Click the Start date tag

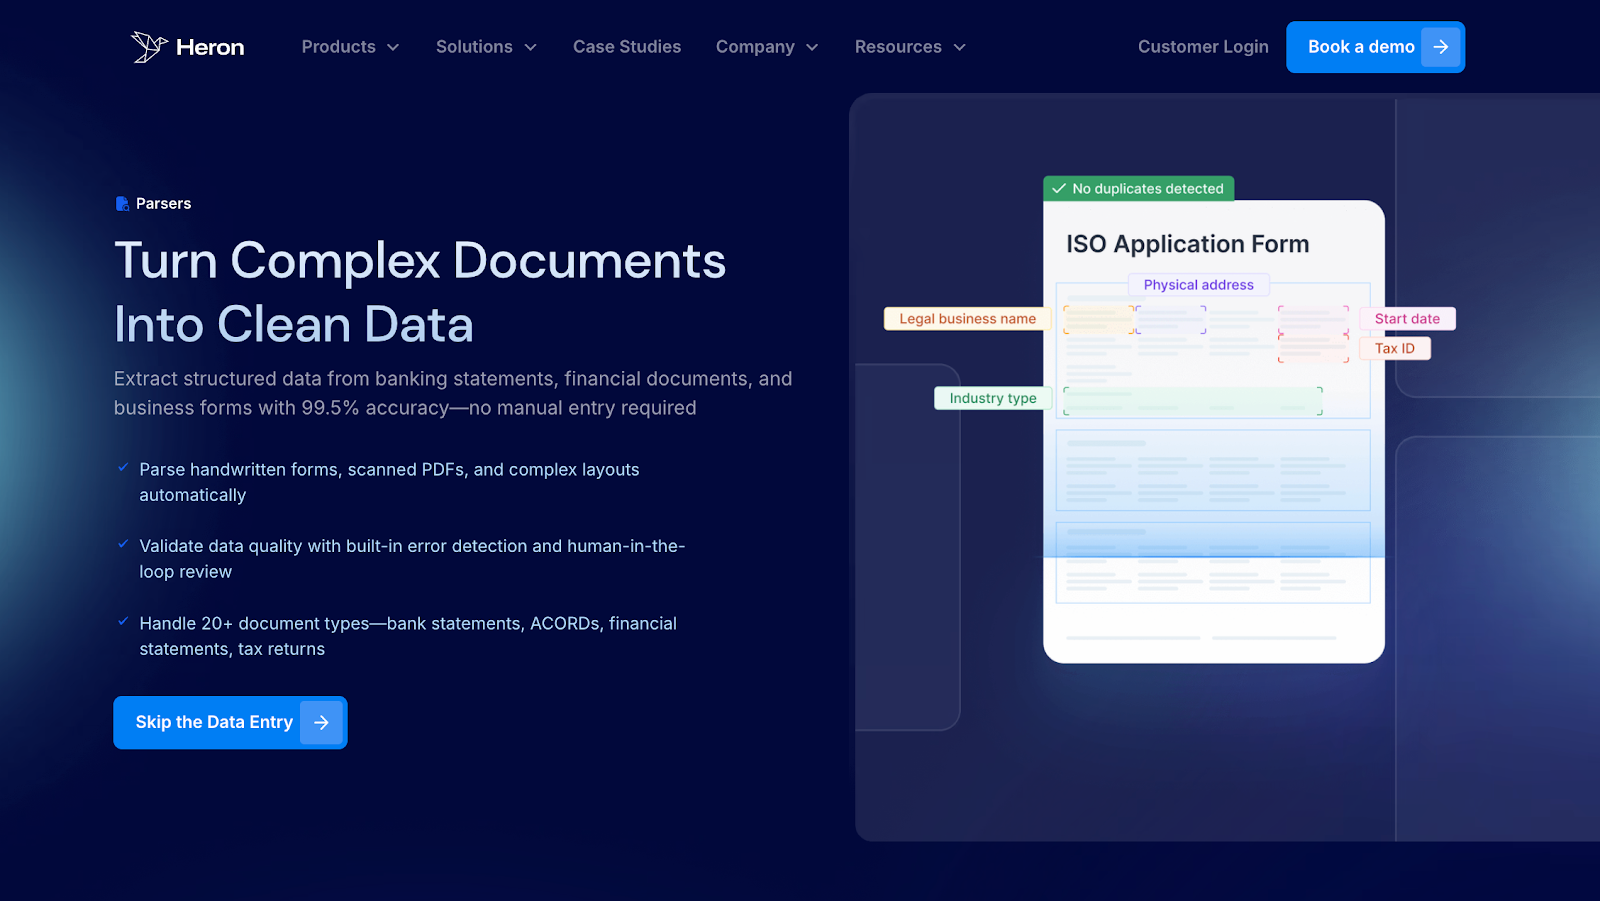tap(1407, 319)
